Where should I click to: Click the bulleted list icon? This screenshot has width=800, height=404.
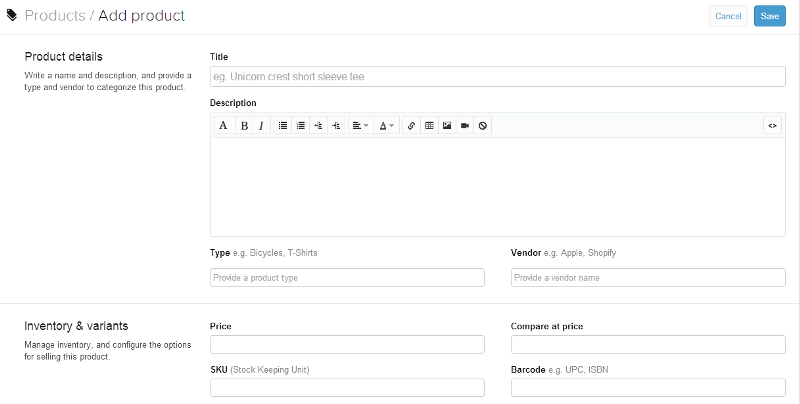pyautogui.click(x=283, y=126)
